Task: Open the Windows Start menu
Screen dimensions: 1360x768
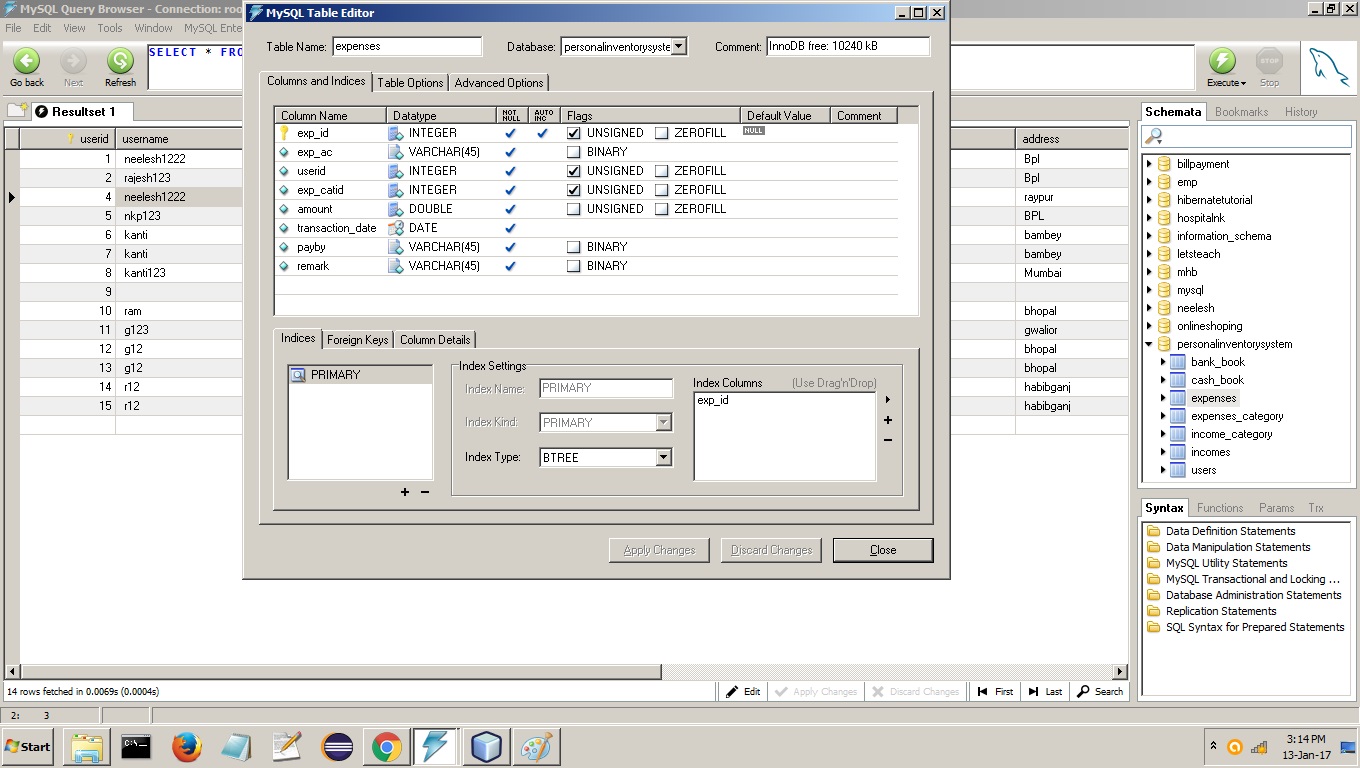Action: (x=28, y=747)
